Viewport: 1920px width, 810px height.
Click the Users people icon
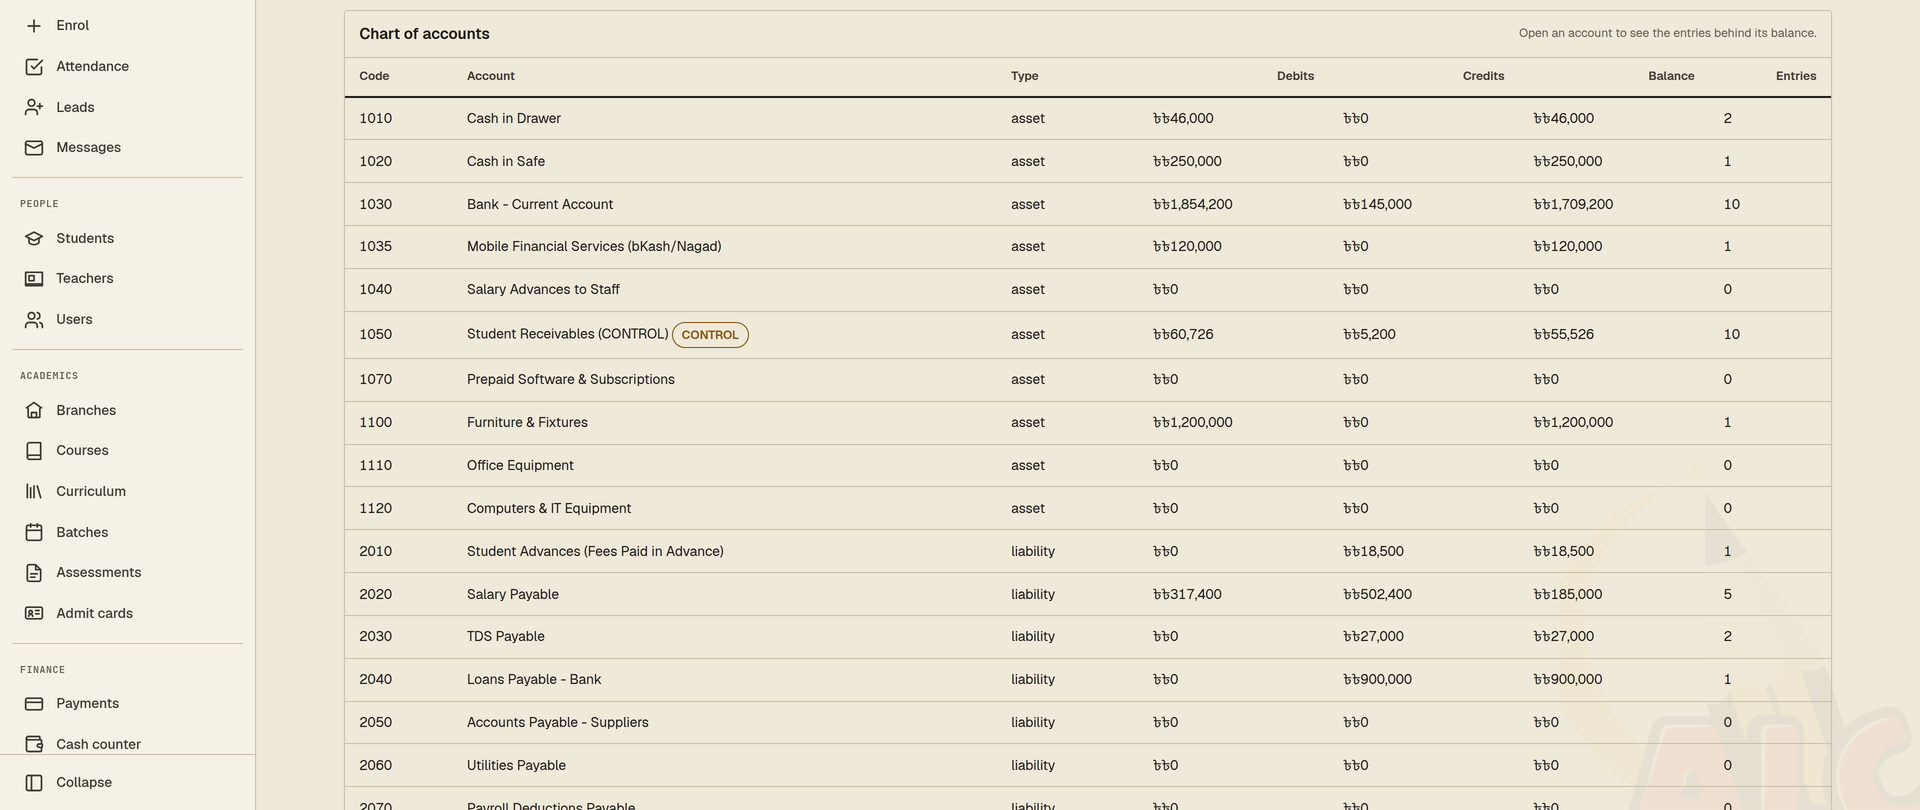pyautogui.click(x=34, y=320)
